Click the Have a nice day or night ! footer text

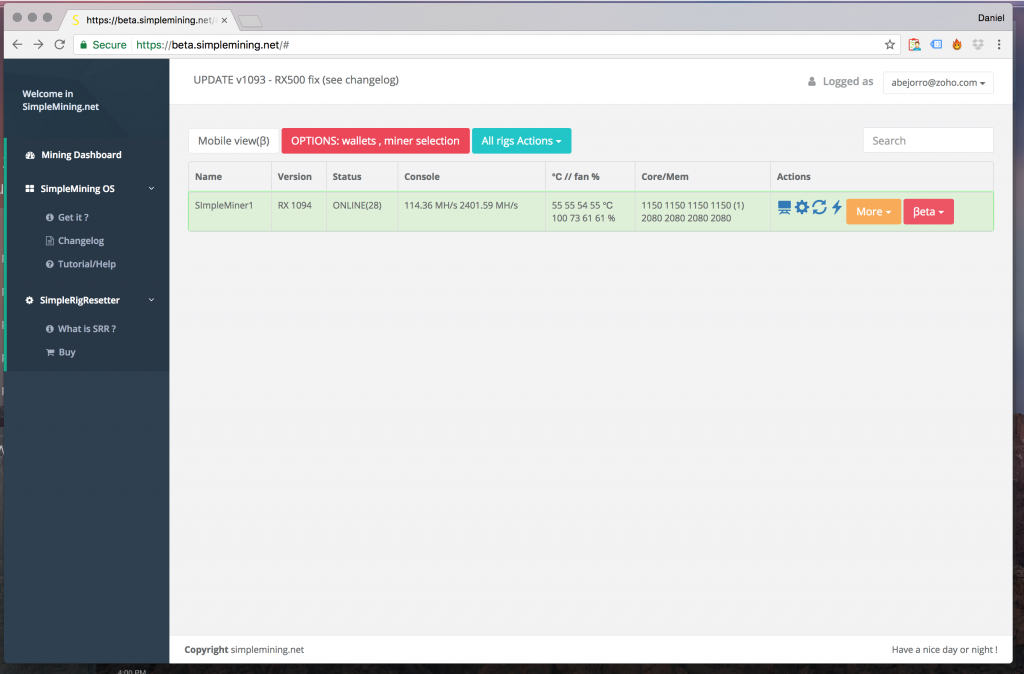pyautogui.click(x=944, y=650)
